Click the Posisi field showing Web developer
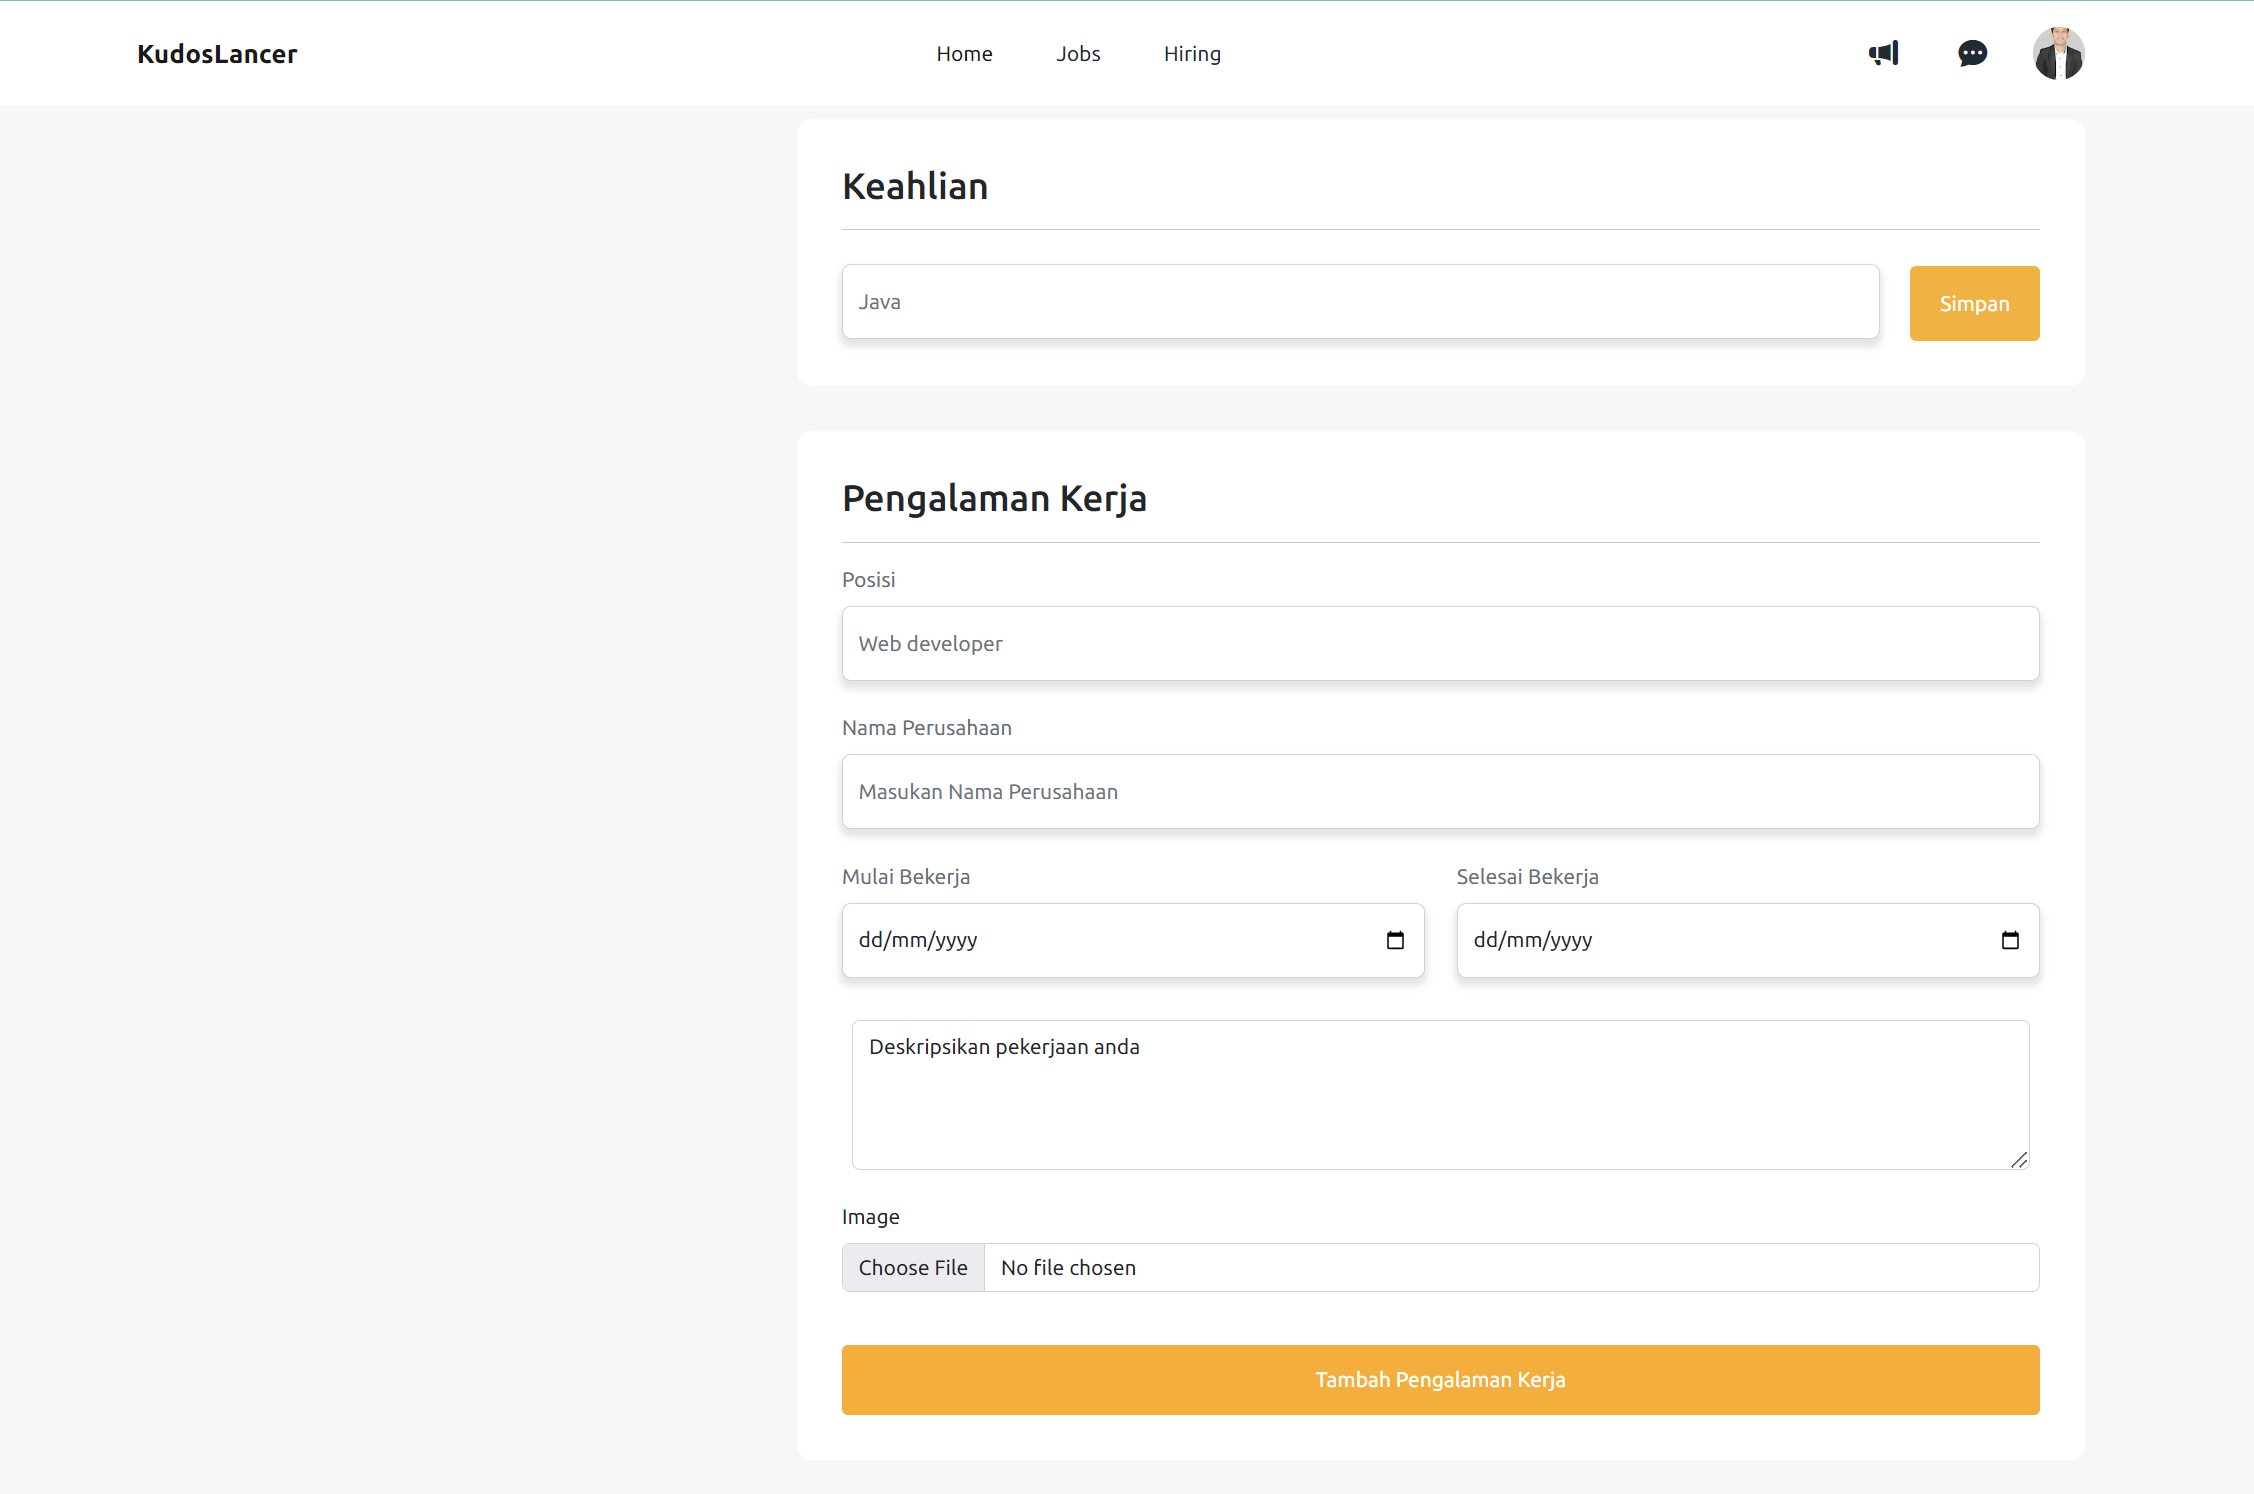Image resolution: width=2254 pixels, height=1494 pixels. pyautogui.click(x=1440, y=643)
